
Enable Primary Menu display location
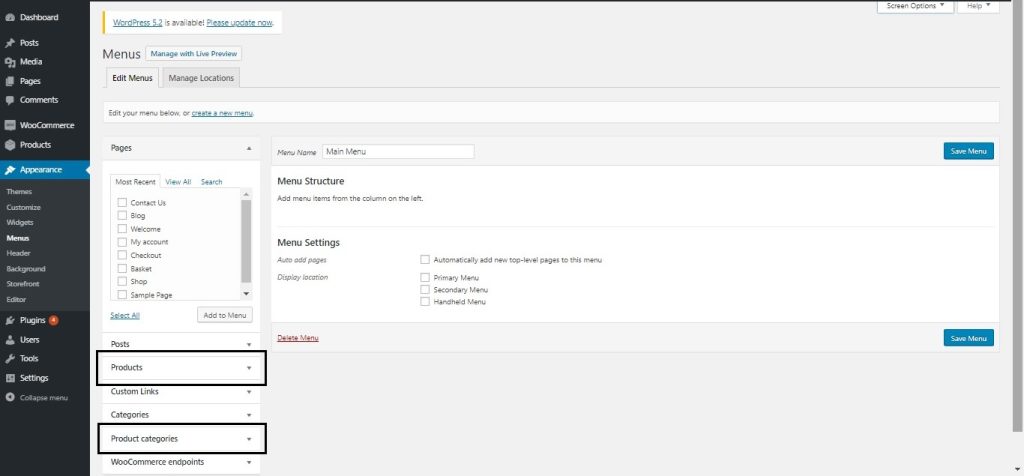click(x=425, y=277)
